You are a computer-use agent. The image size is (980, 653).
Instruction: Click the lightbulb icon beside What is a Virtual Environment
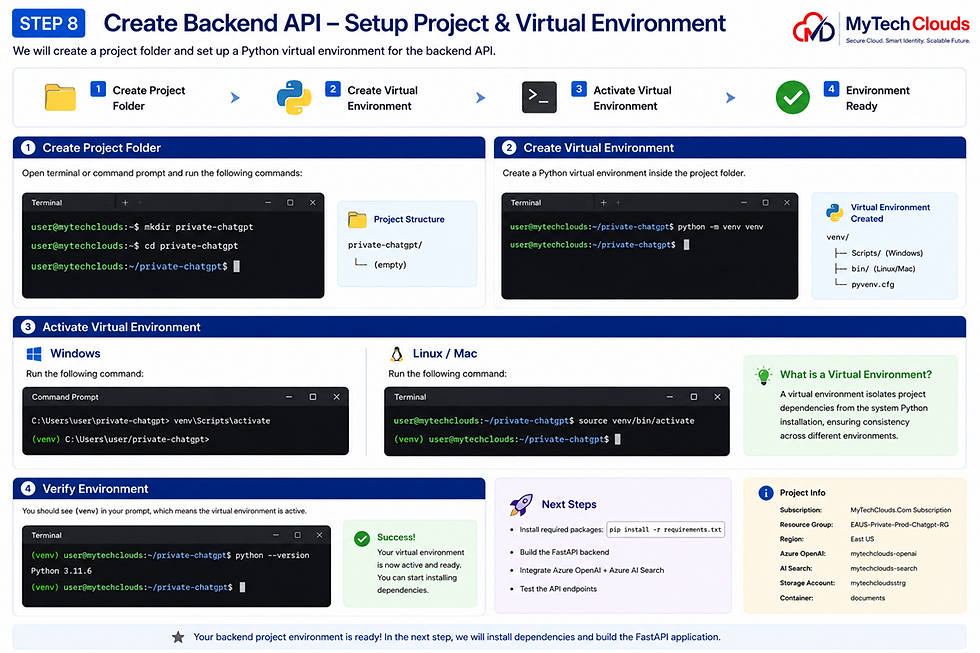763,376
